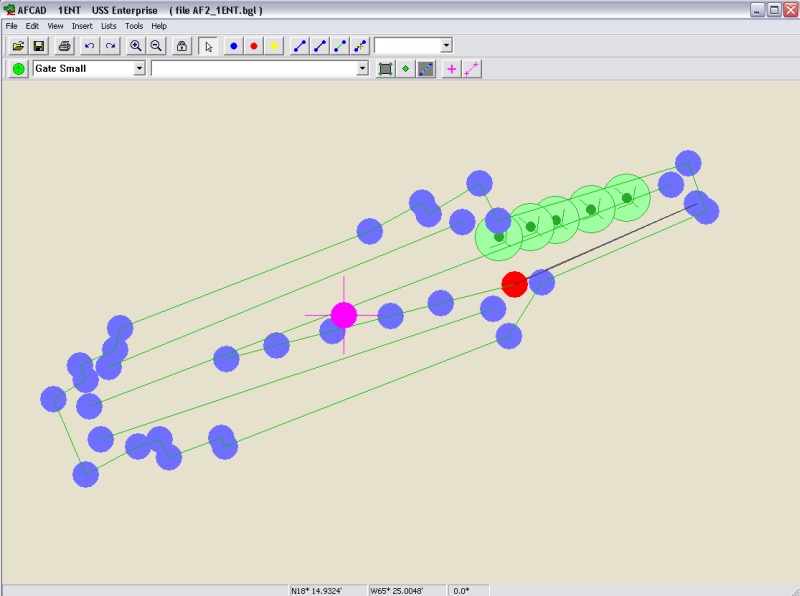This screenshot has width=800, height=596.
Task: Toggle the lock icon in toolbar
Action: 181,46
